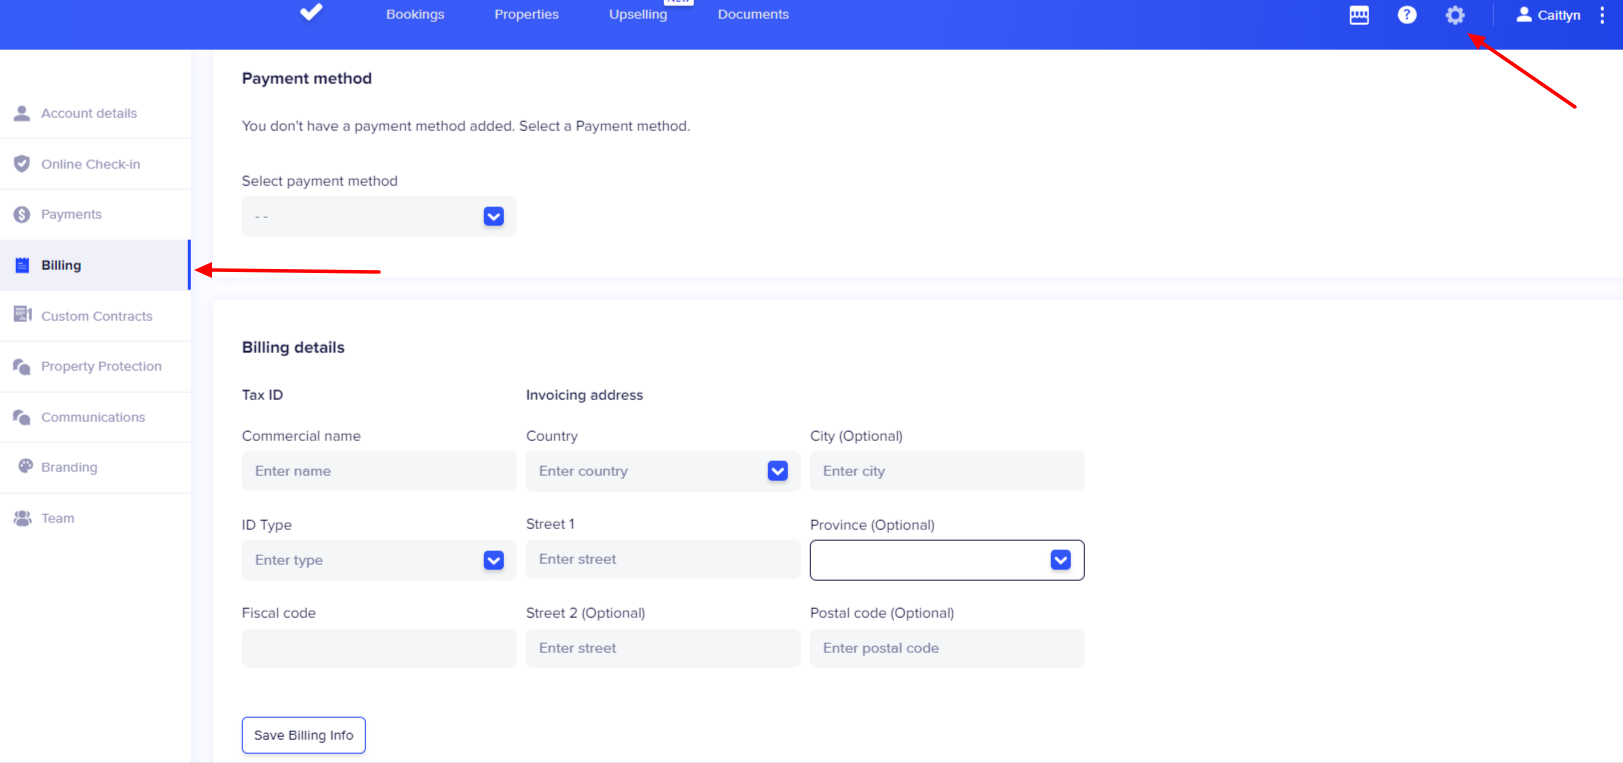Expand the Select payment method dropdown

(x=378, y=217)
